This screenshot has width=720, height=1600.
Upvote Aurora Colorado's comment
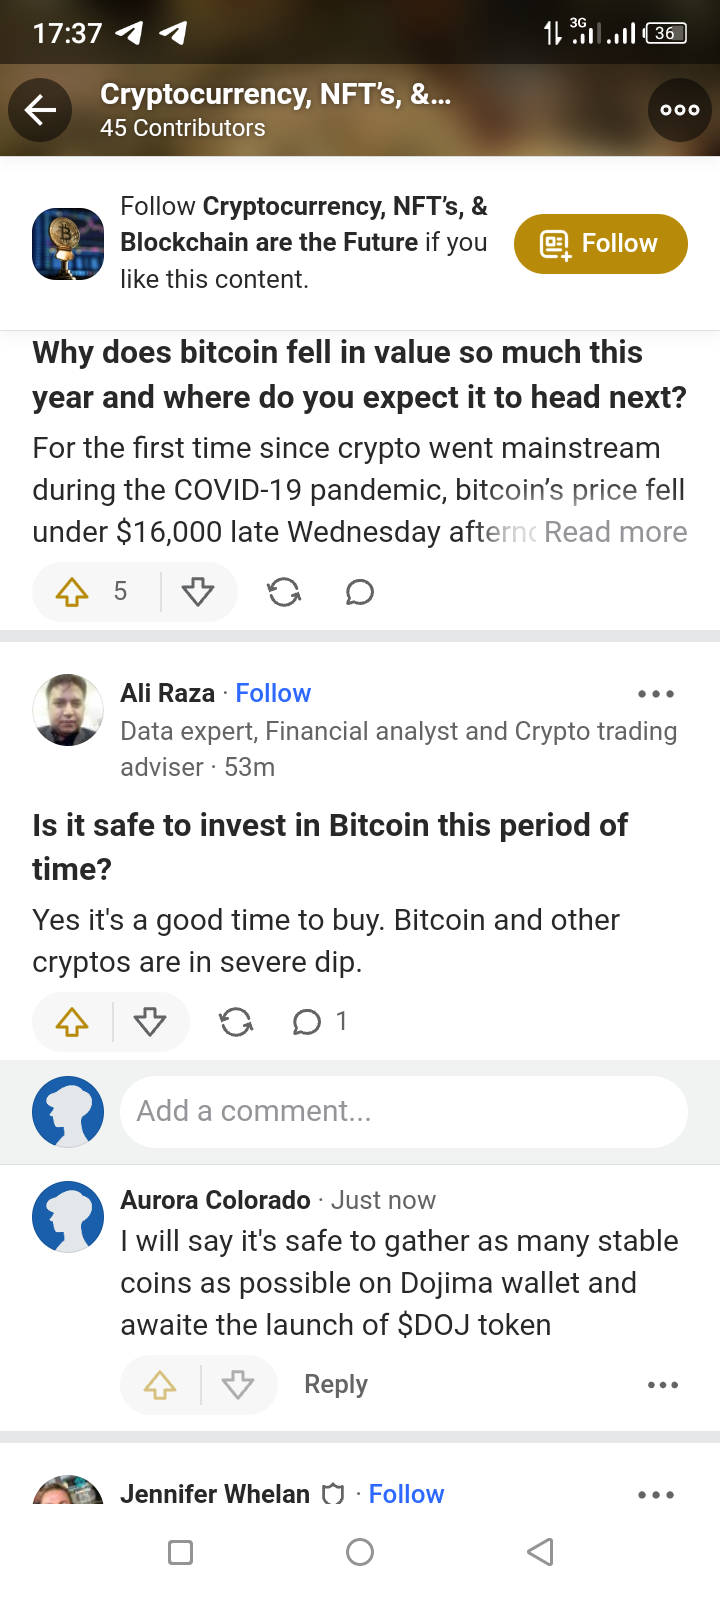pos(160,1385)
